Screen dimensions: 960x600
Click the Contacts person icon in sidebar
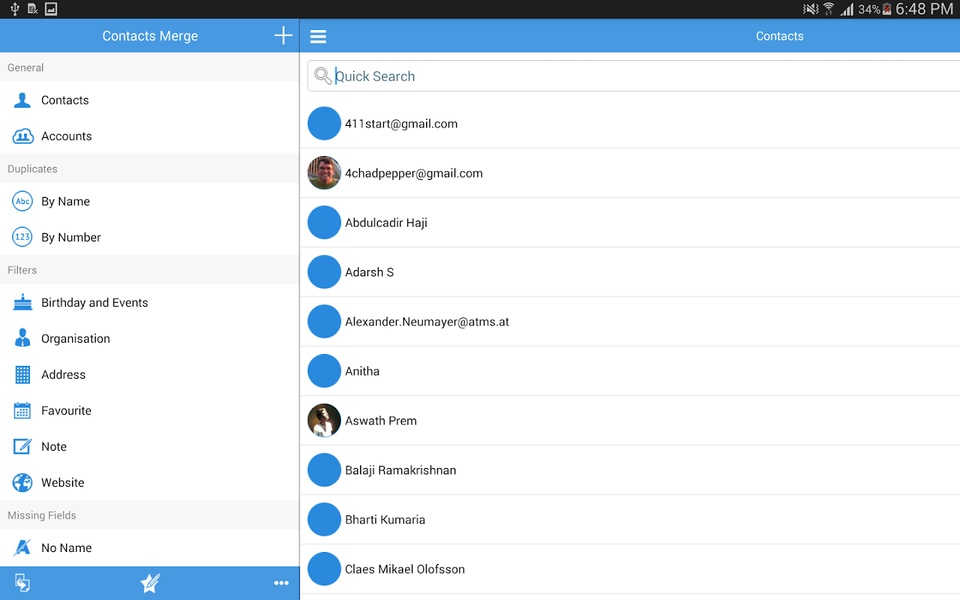tap(22, 100)
